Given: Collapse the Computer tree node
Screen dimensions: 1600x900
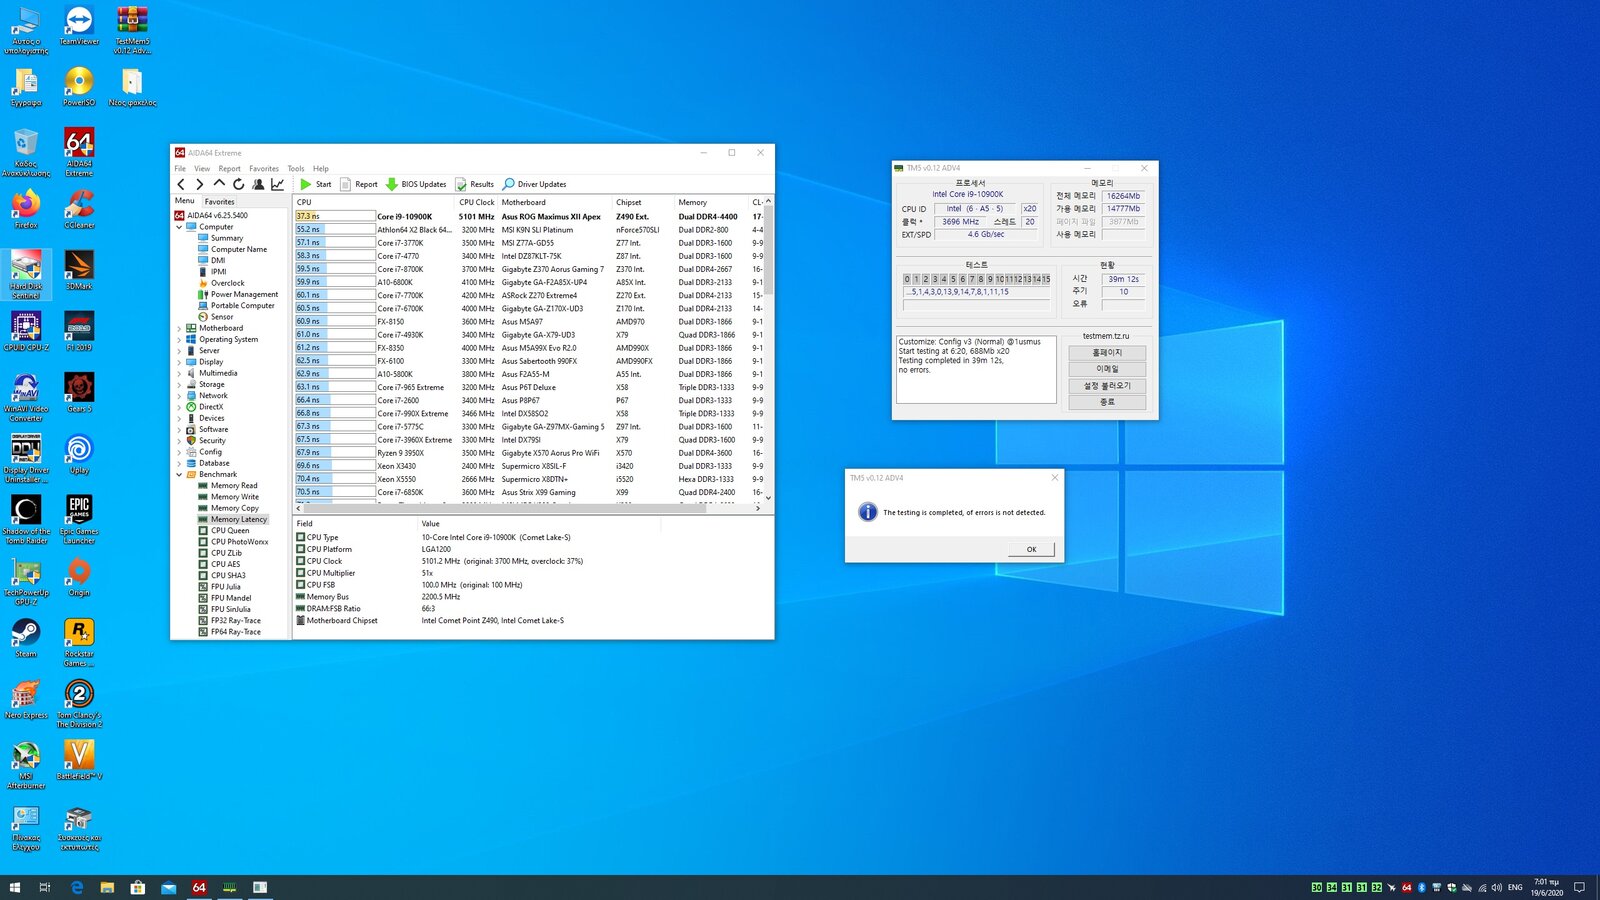Looking at the screenshot, I should [x=180, y=227].
